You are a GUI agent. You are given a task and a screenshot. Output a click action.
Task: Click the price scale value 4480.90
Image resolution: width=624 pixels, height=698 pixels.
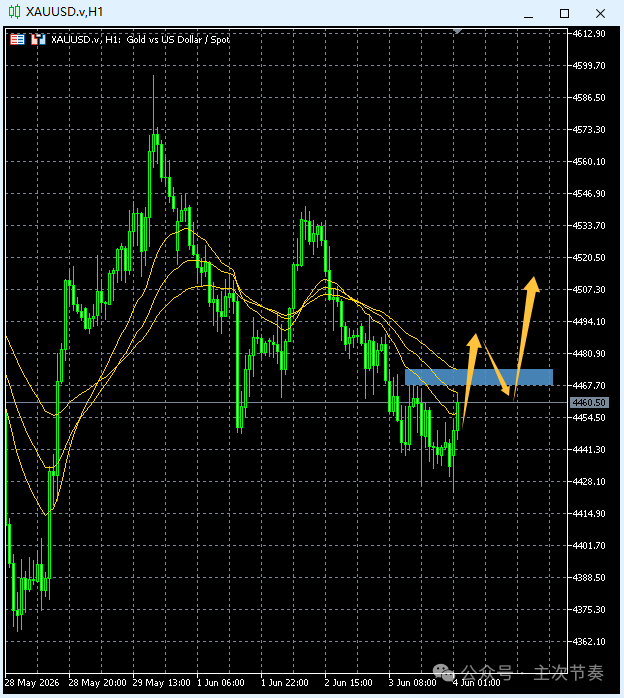coord(589,354)
